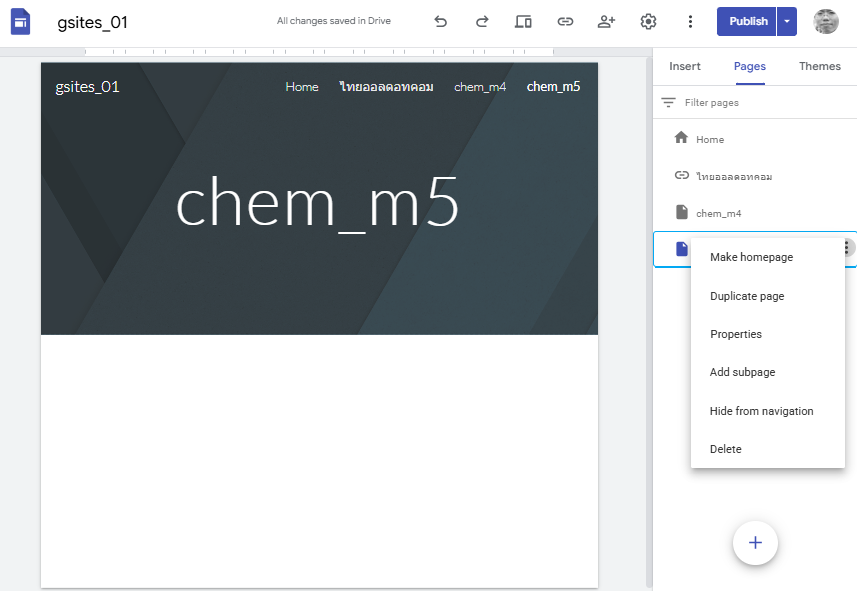
Task: Redo the last action
Action: [482, 22]
